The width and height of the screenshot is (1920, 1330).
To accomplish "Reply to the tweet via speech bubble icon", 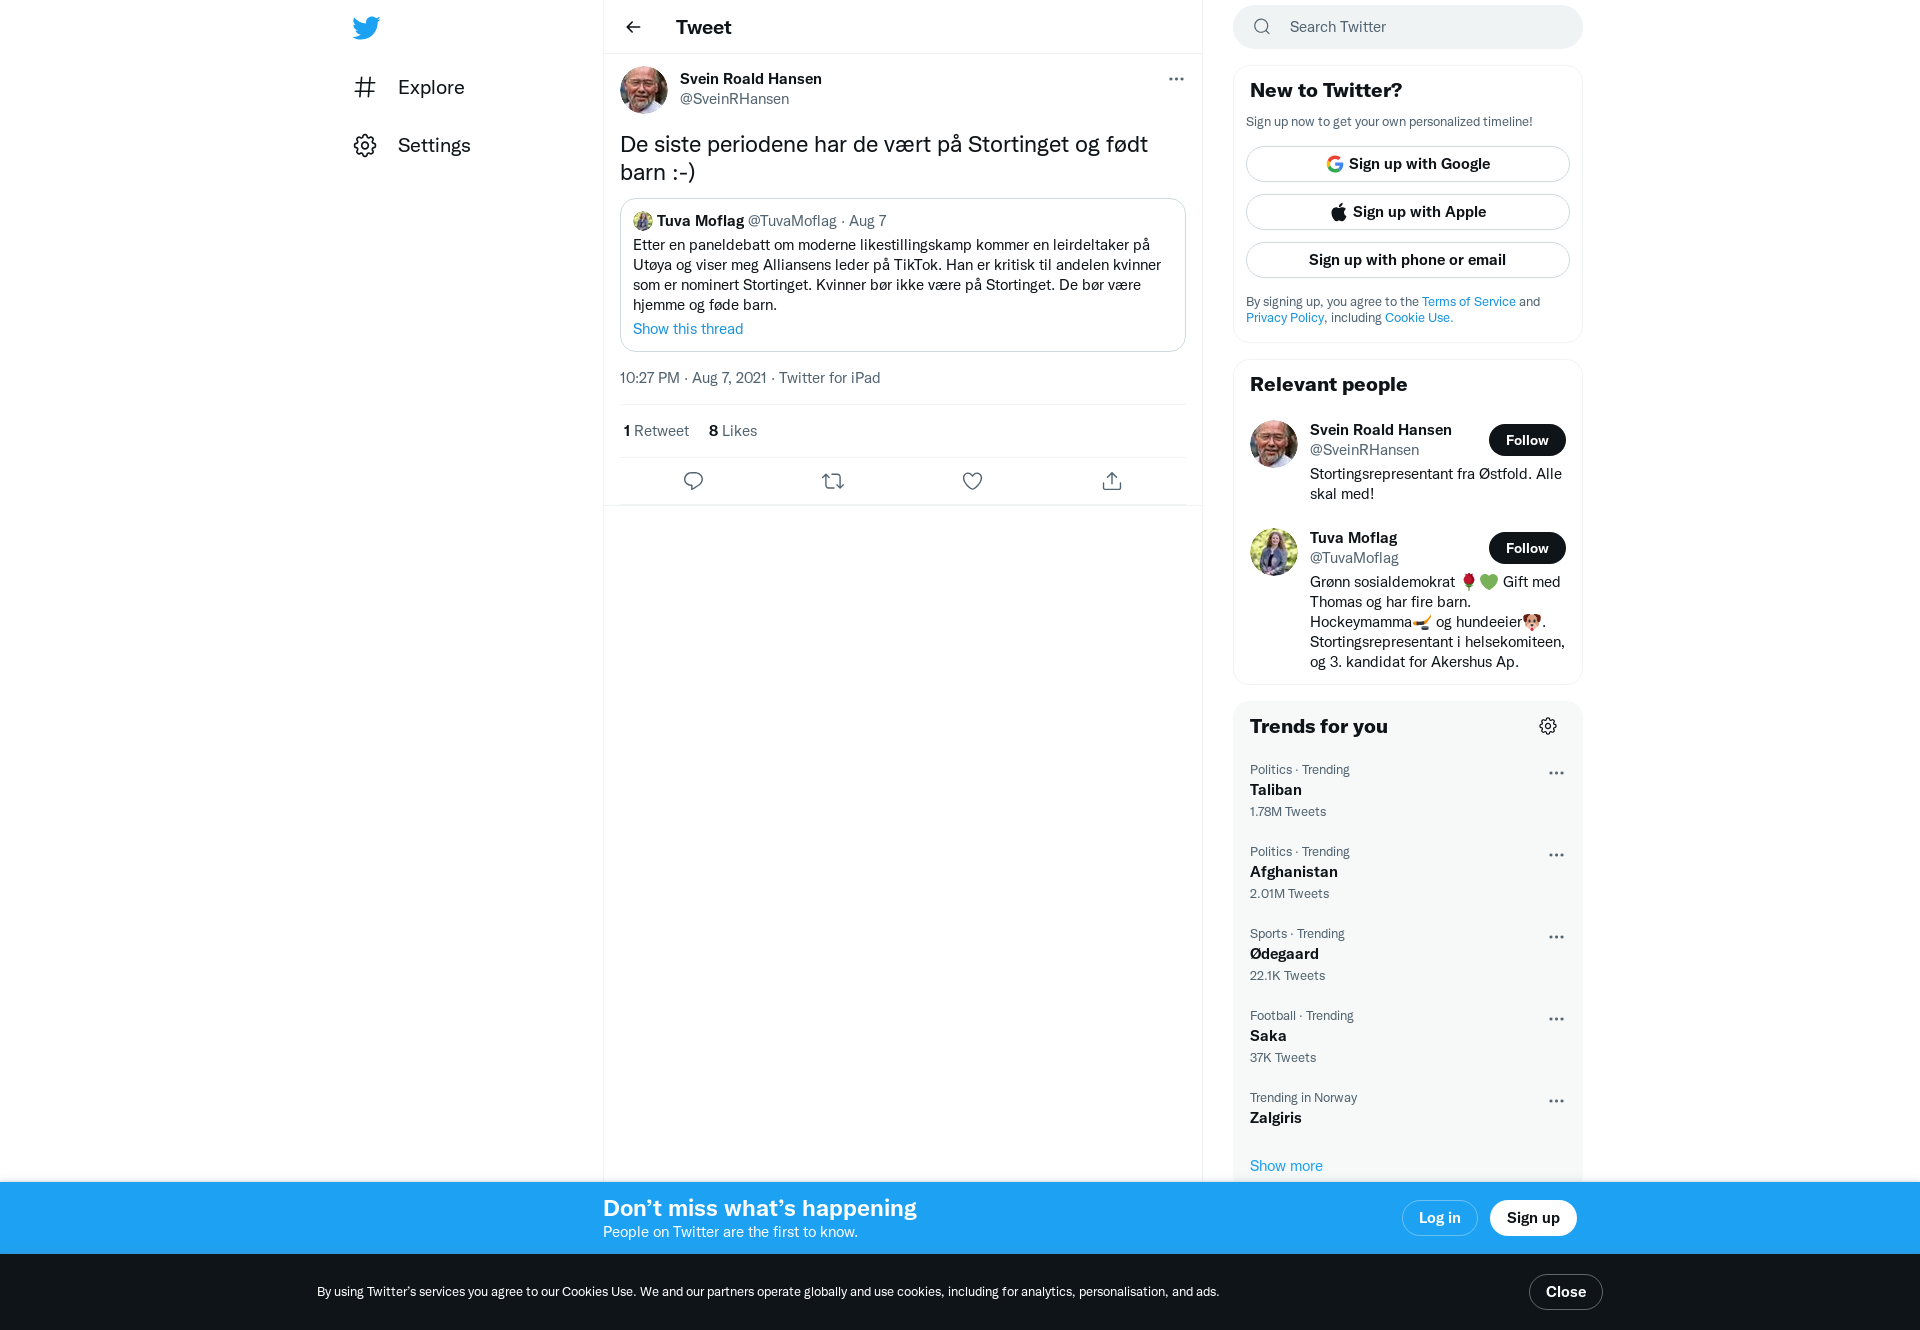I will pos(693,481).
